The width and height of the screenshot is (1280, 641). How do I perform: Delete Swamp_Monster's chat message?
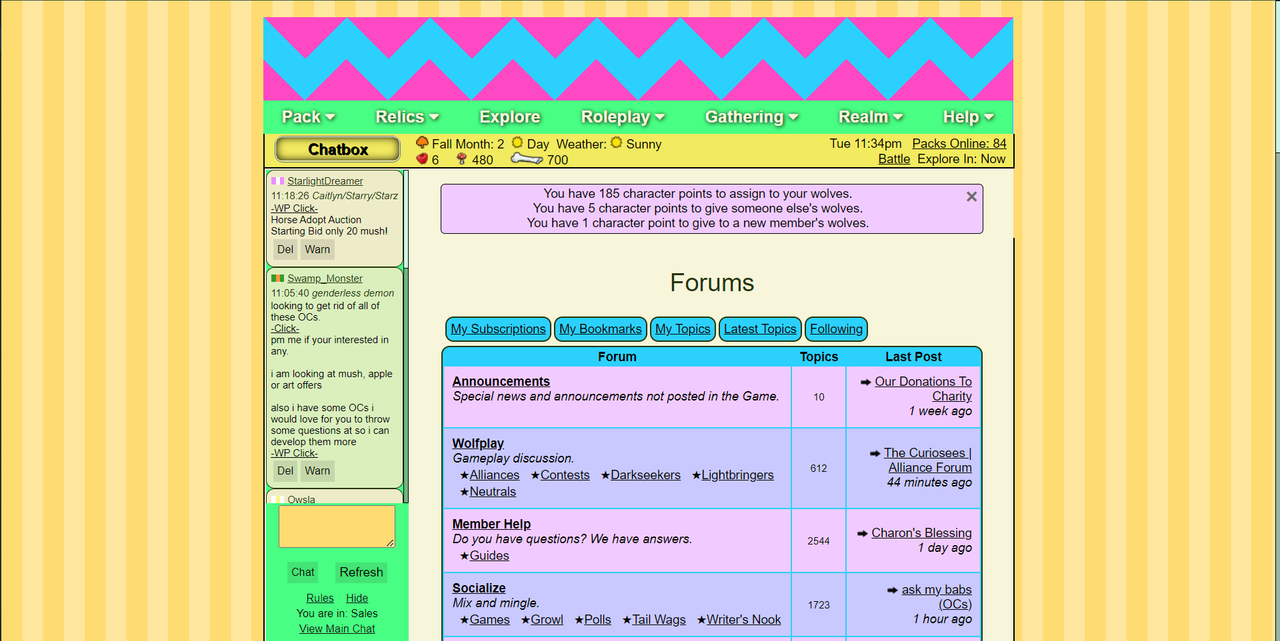pos(286,471)
